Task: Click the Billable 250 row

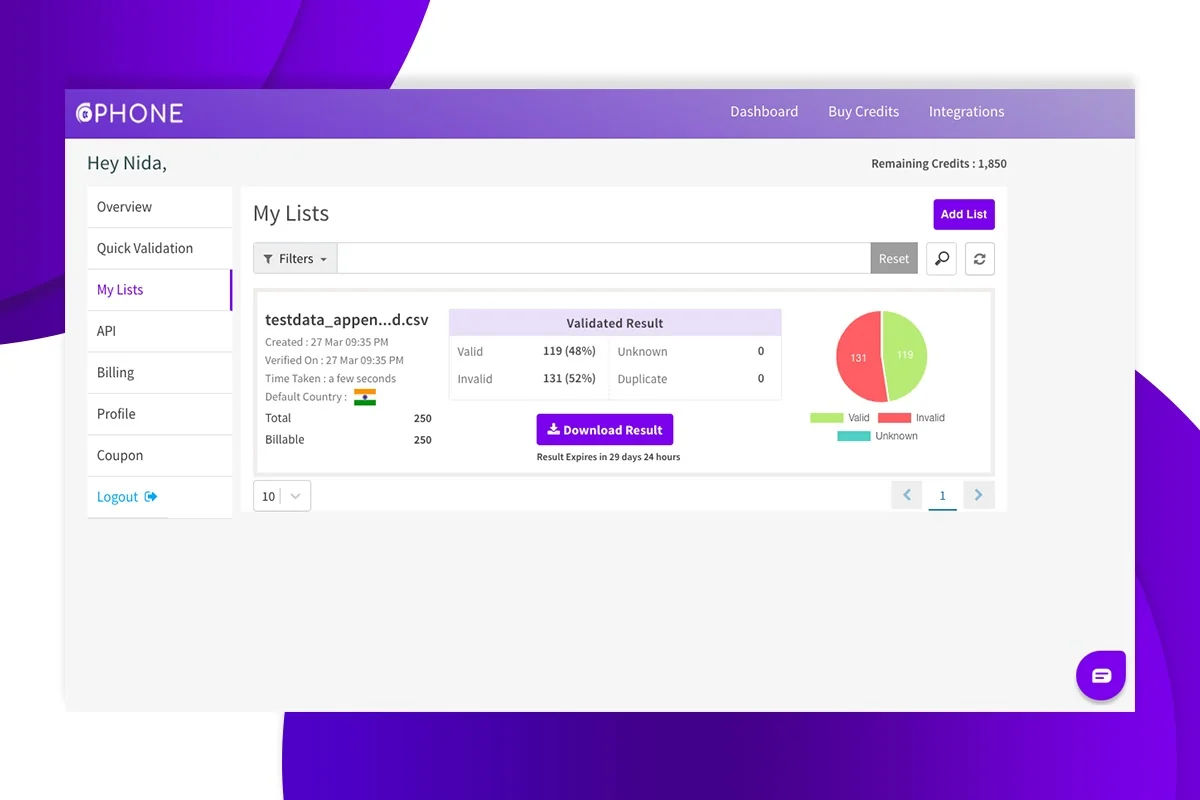Action: pos(348,440)
